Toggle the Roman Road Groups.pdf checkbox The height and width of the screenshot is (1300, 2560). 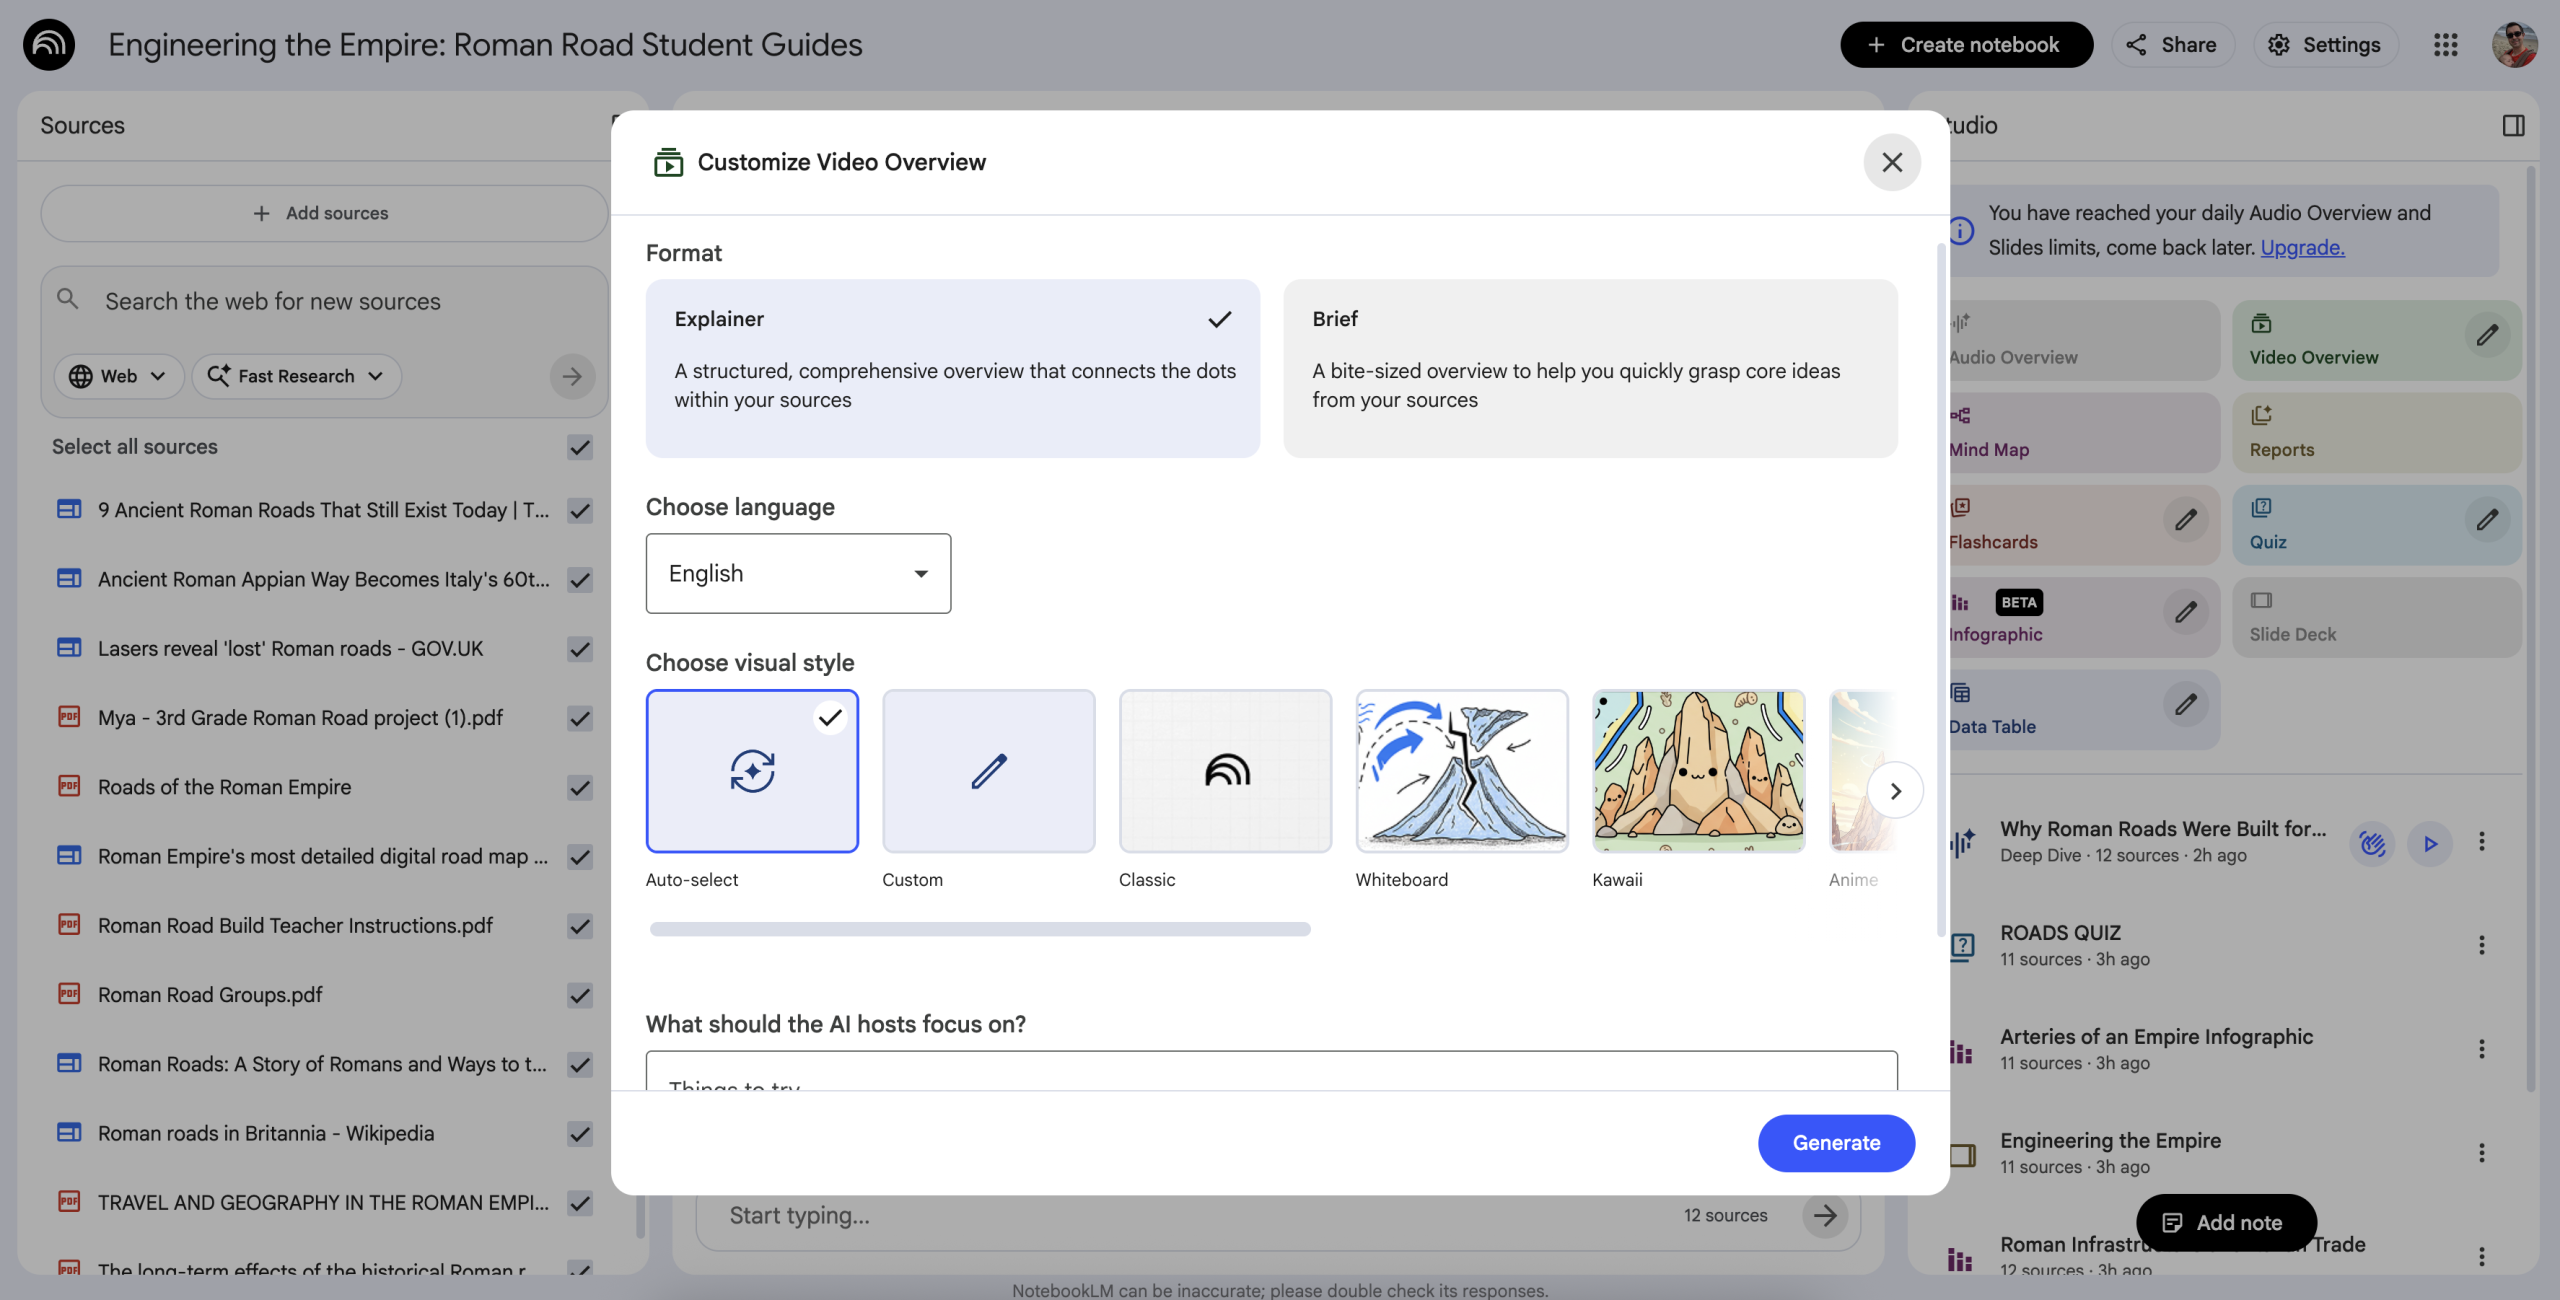pos(580,995)
